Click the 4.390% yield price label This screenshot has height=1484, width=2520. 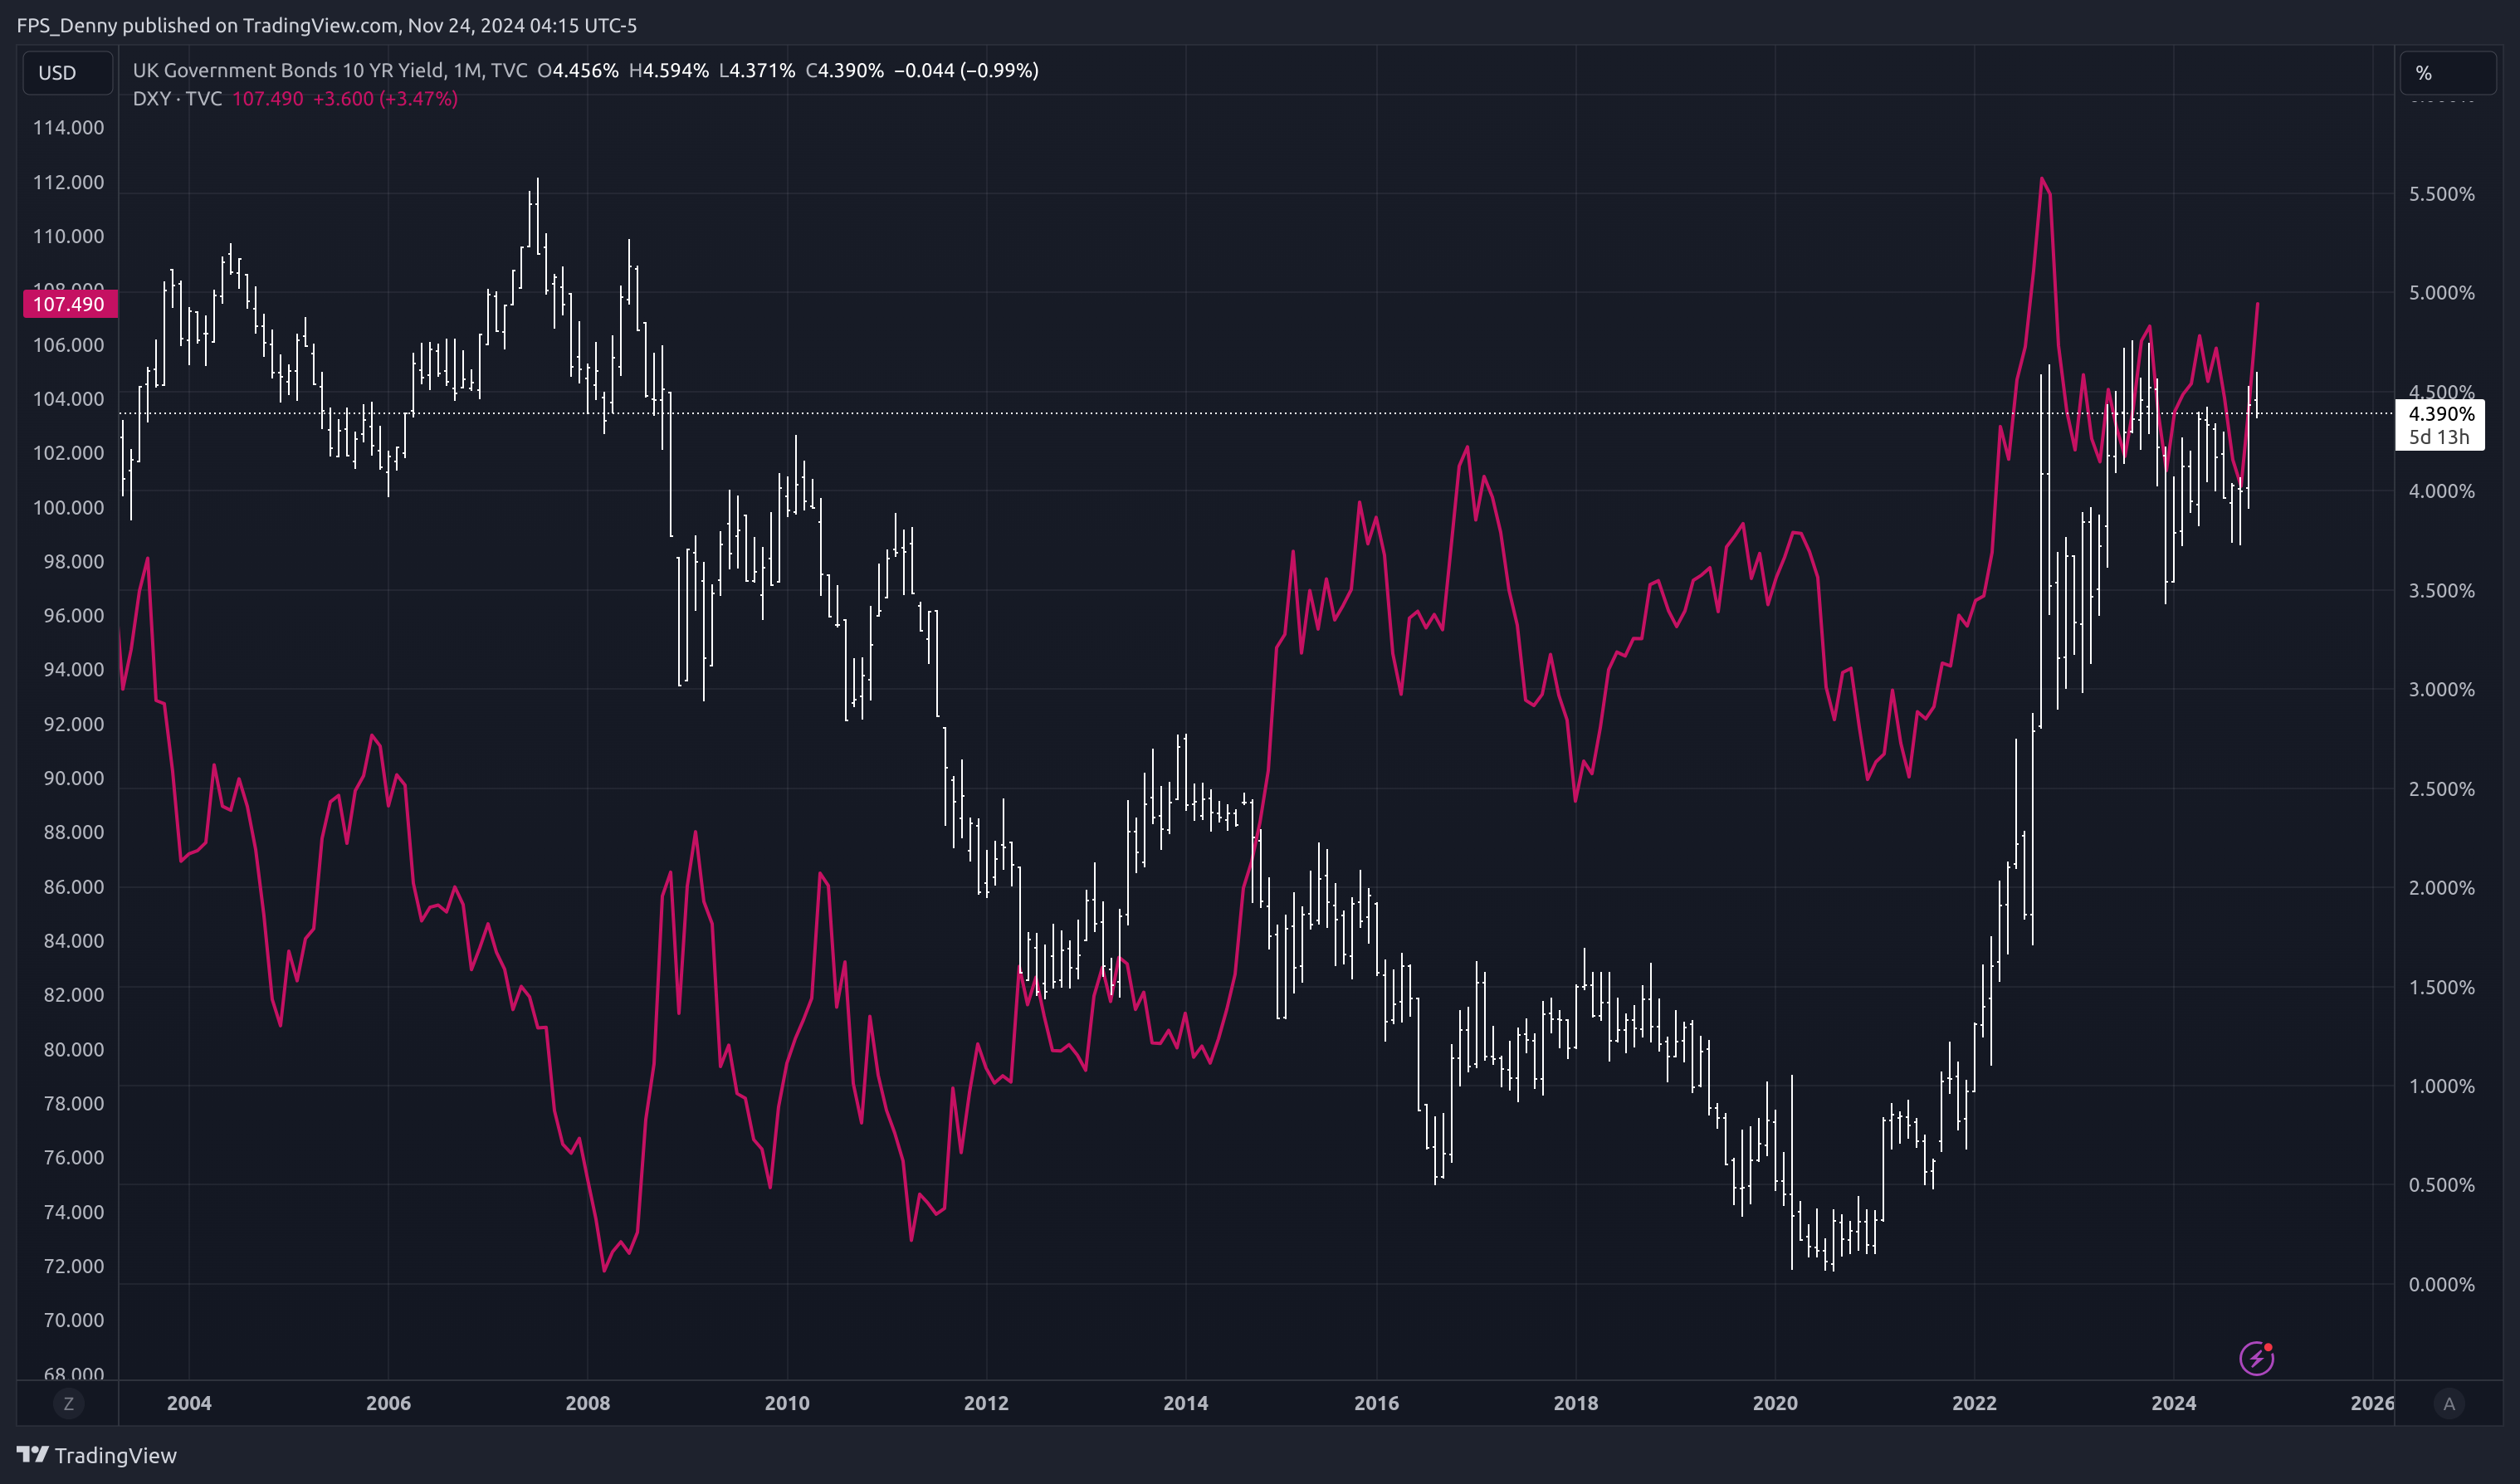2441,414
